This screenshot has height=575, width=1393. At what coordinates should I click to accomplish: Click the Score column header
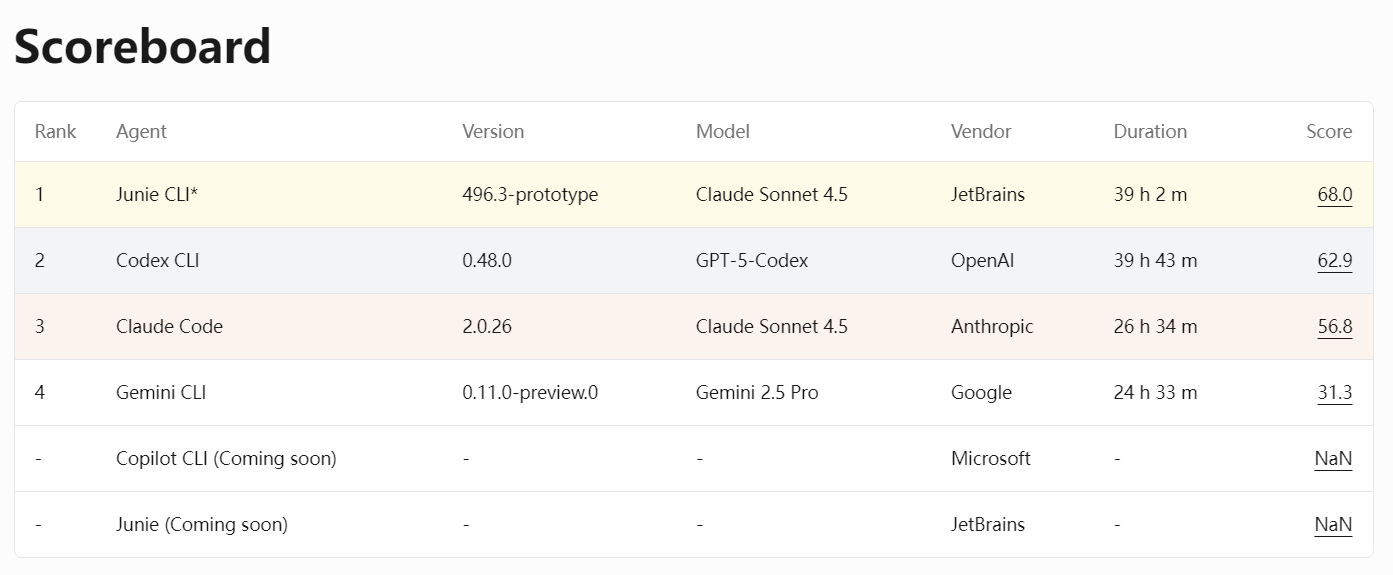(x=1329, y=132)
